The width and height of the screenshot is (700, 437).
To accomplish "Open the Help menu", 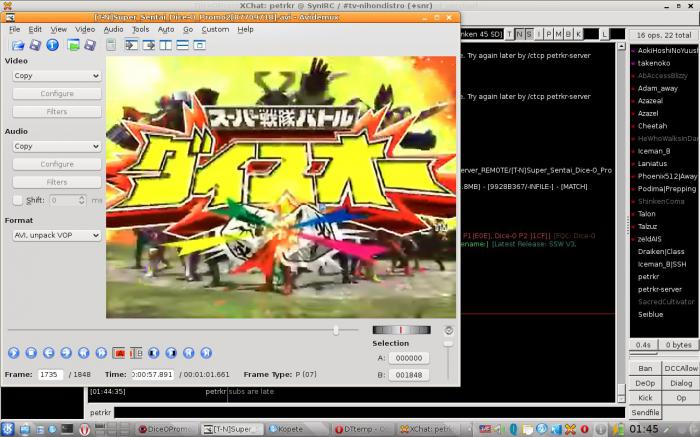I will point(245,29).
